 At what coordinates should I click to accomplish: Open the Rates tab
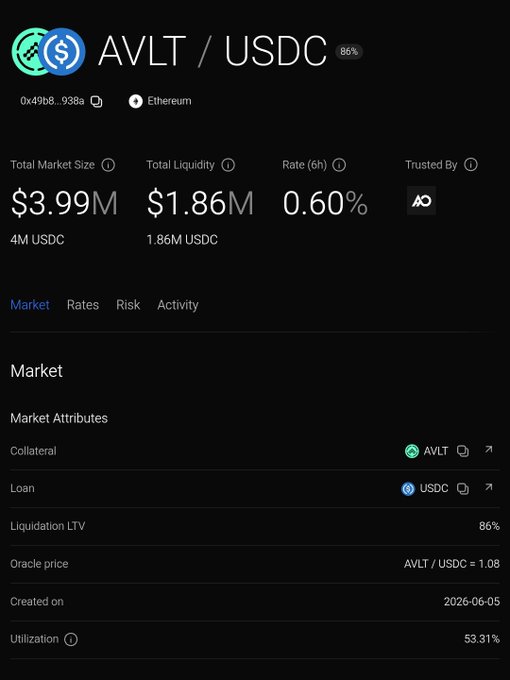click(x=83, y=305)
